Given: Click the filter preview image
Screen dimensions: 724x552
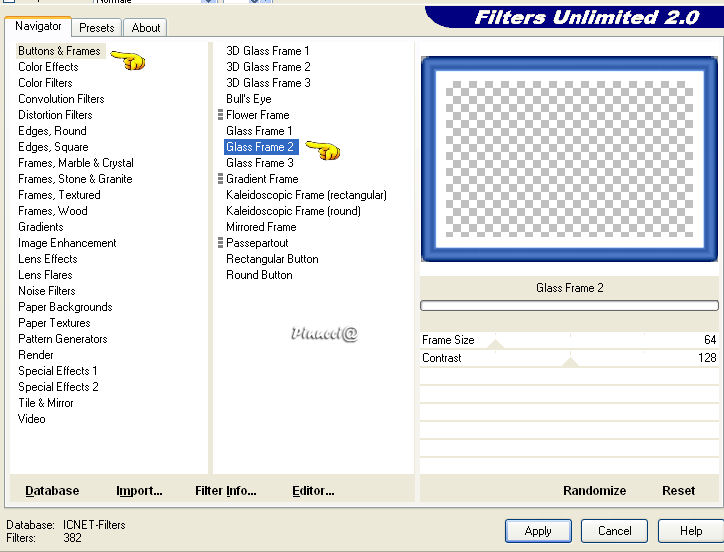Looking at the screenshot, I should (569, 159).
